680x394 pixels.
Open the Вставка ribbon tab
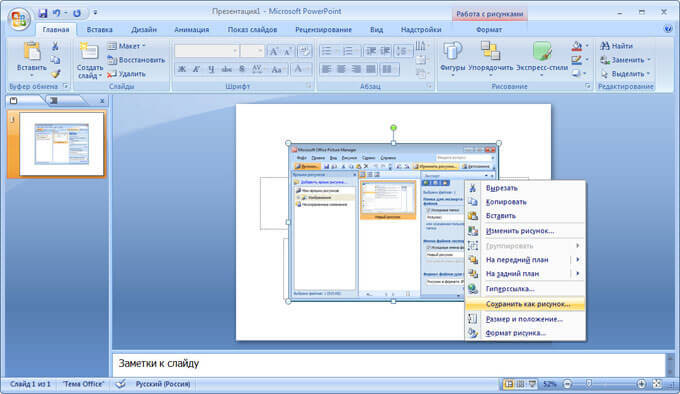point(99,29)
